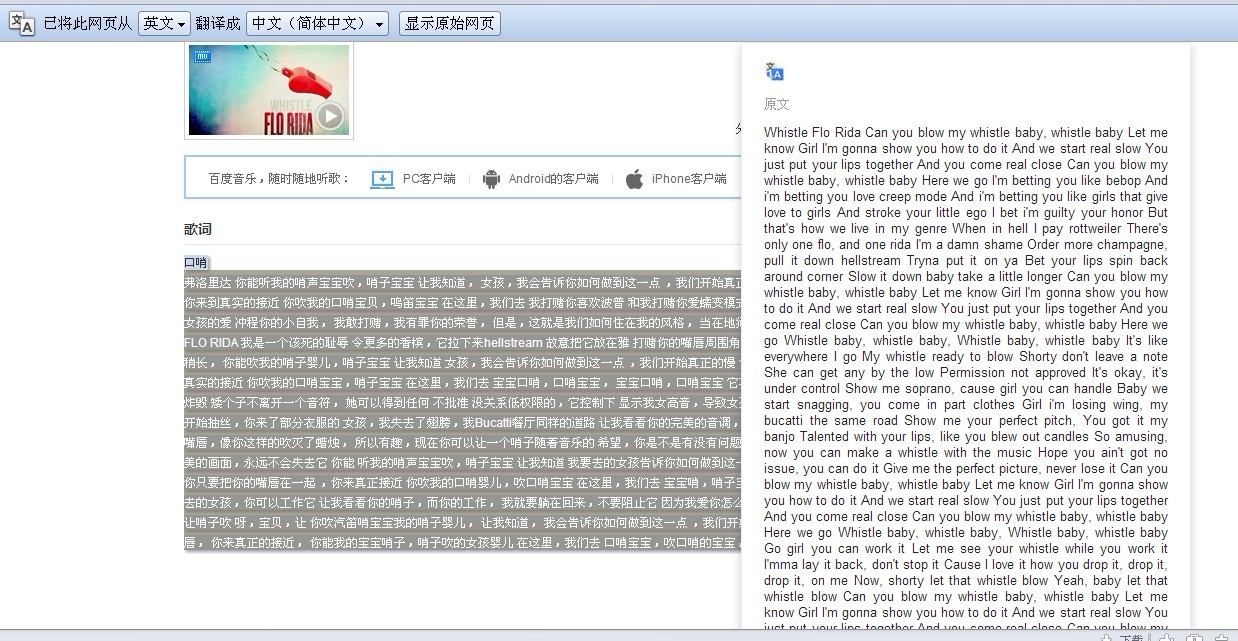Click the translate icon in the original-text popup
This screenshot has height=641, width=1238.
(774, 71)
